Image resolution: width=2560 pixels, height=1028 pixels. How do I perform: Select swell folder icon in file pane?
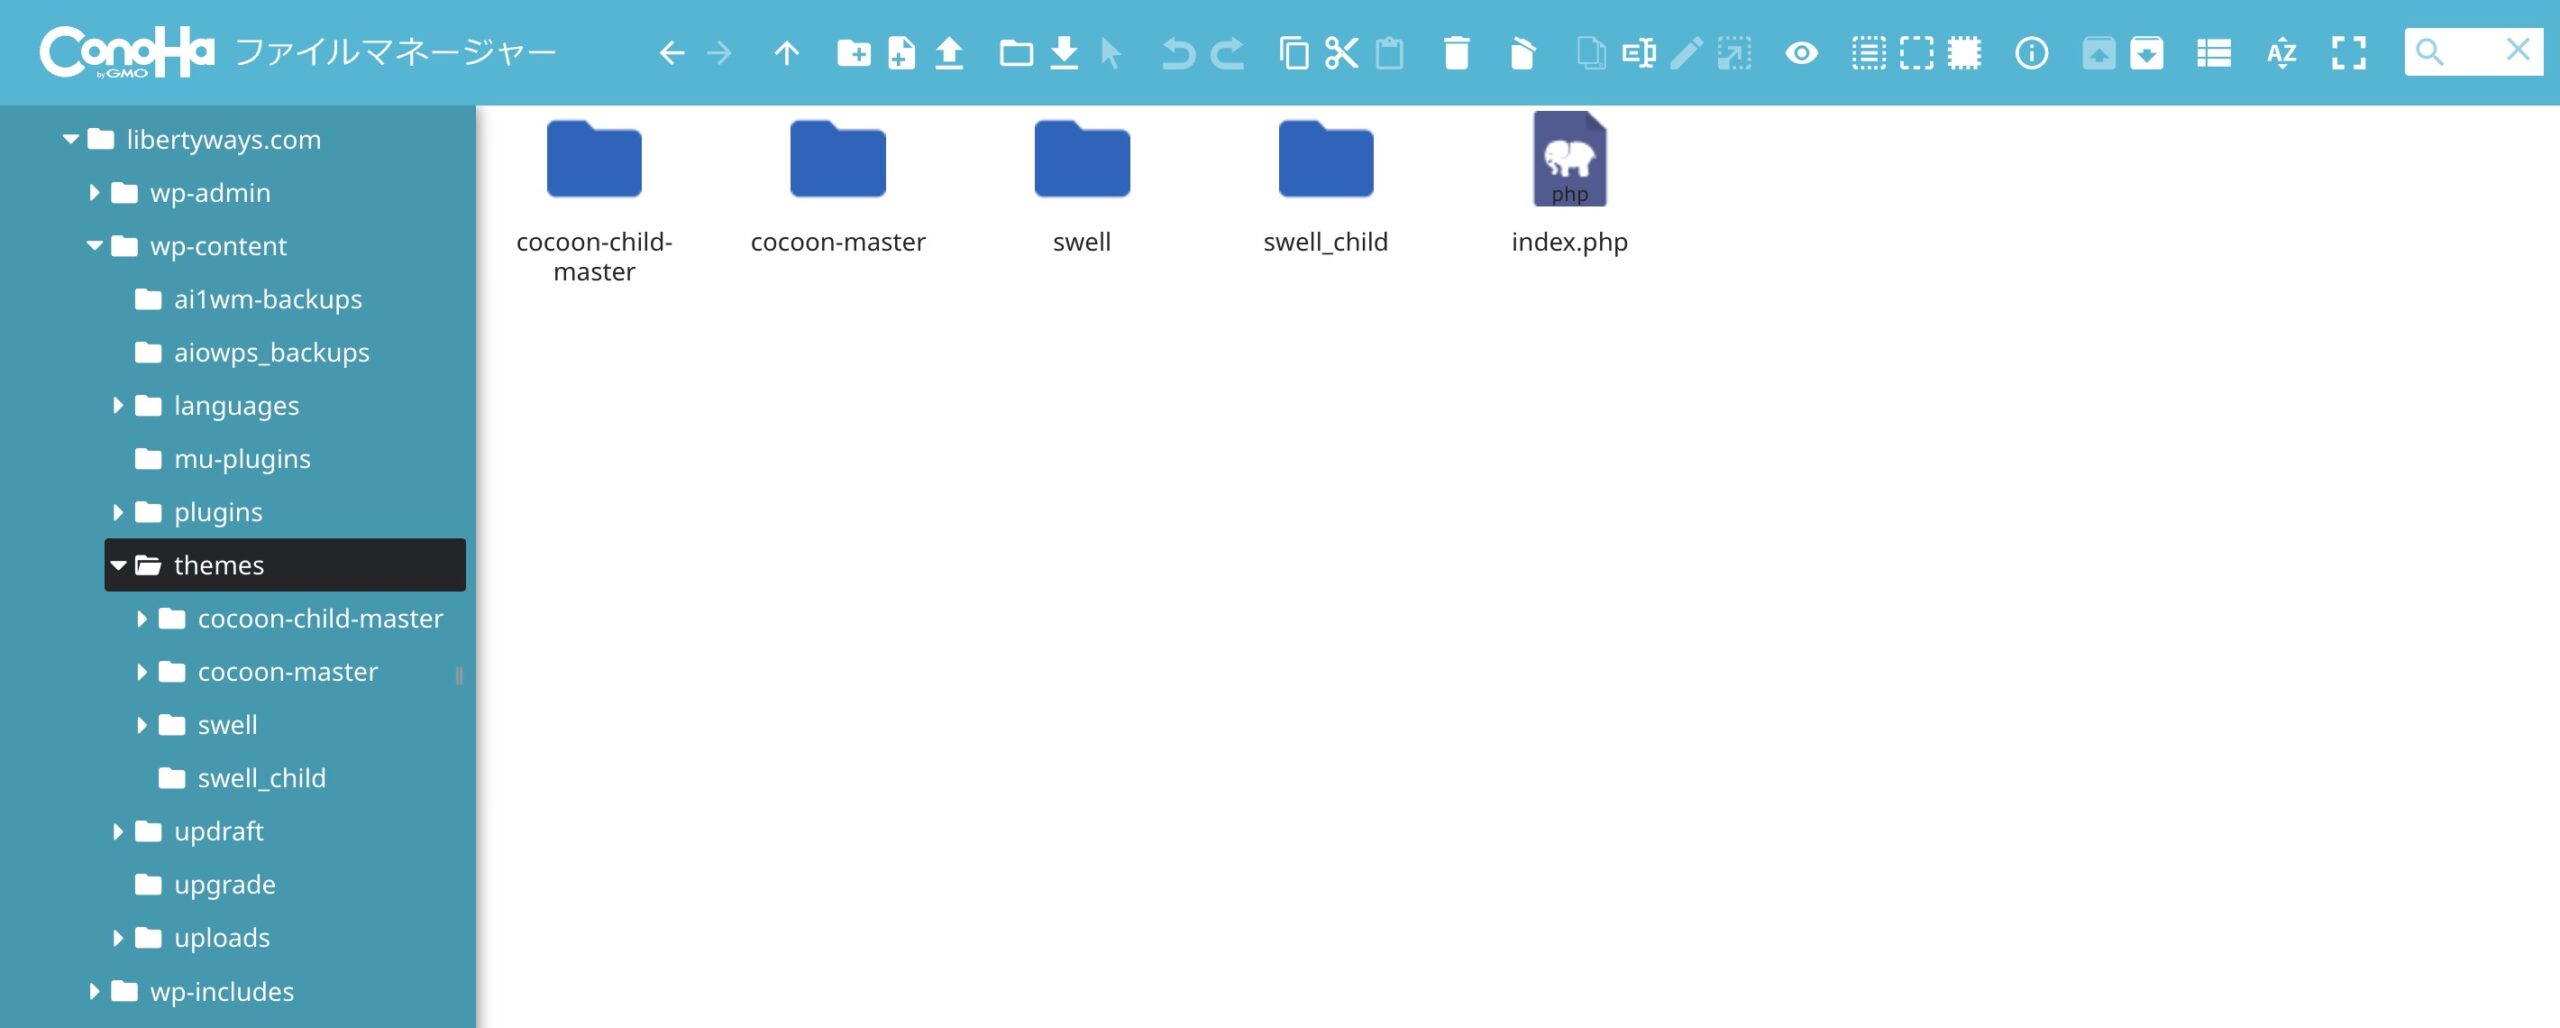pos(1082,160)
